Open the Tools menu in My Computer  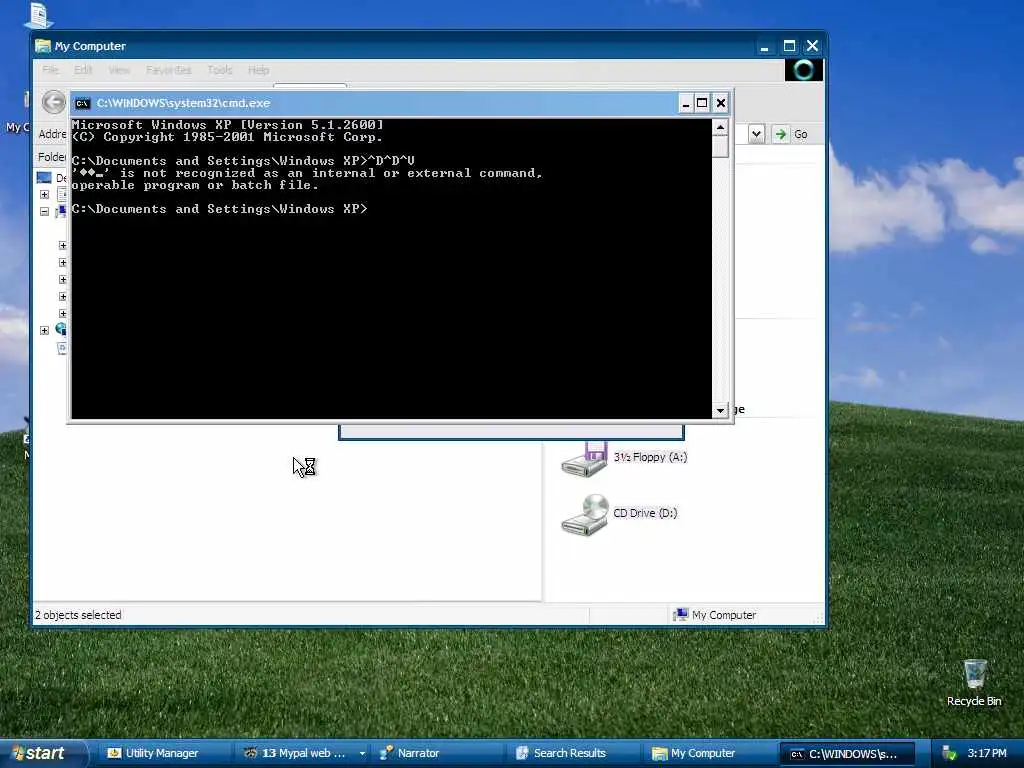click(x=219, y=70)
